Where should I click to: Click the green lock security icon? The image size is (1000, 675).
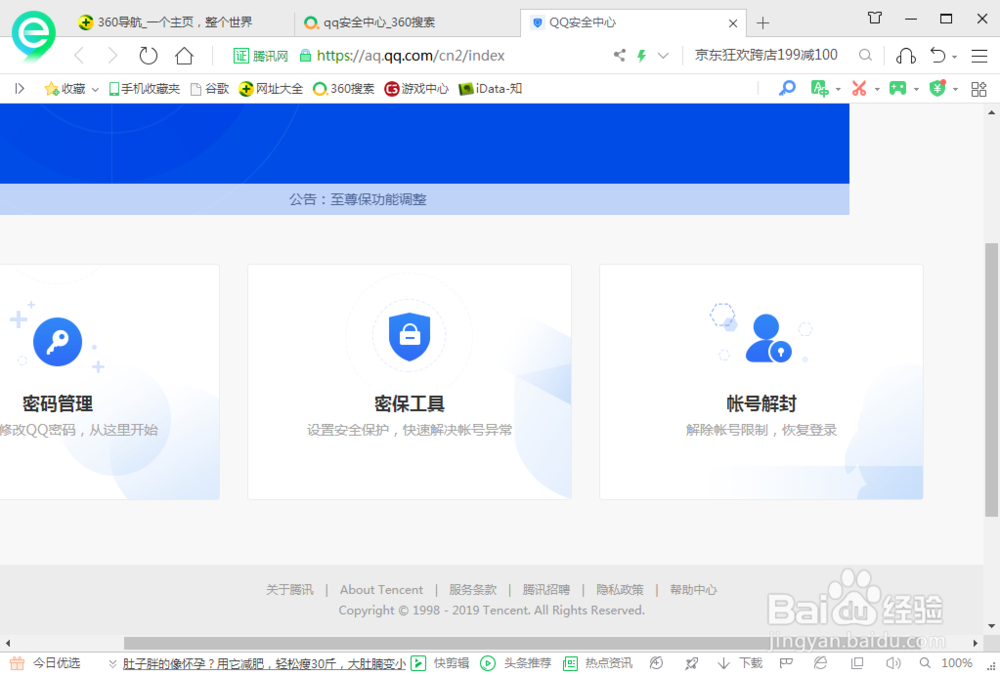305,56
